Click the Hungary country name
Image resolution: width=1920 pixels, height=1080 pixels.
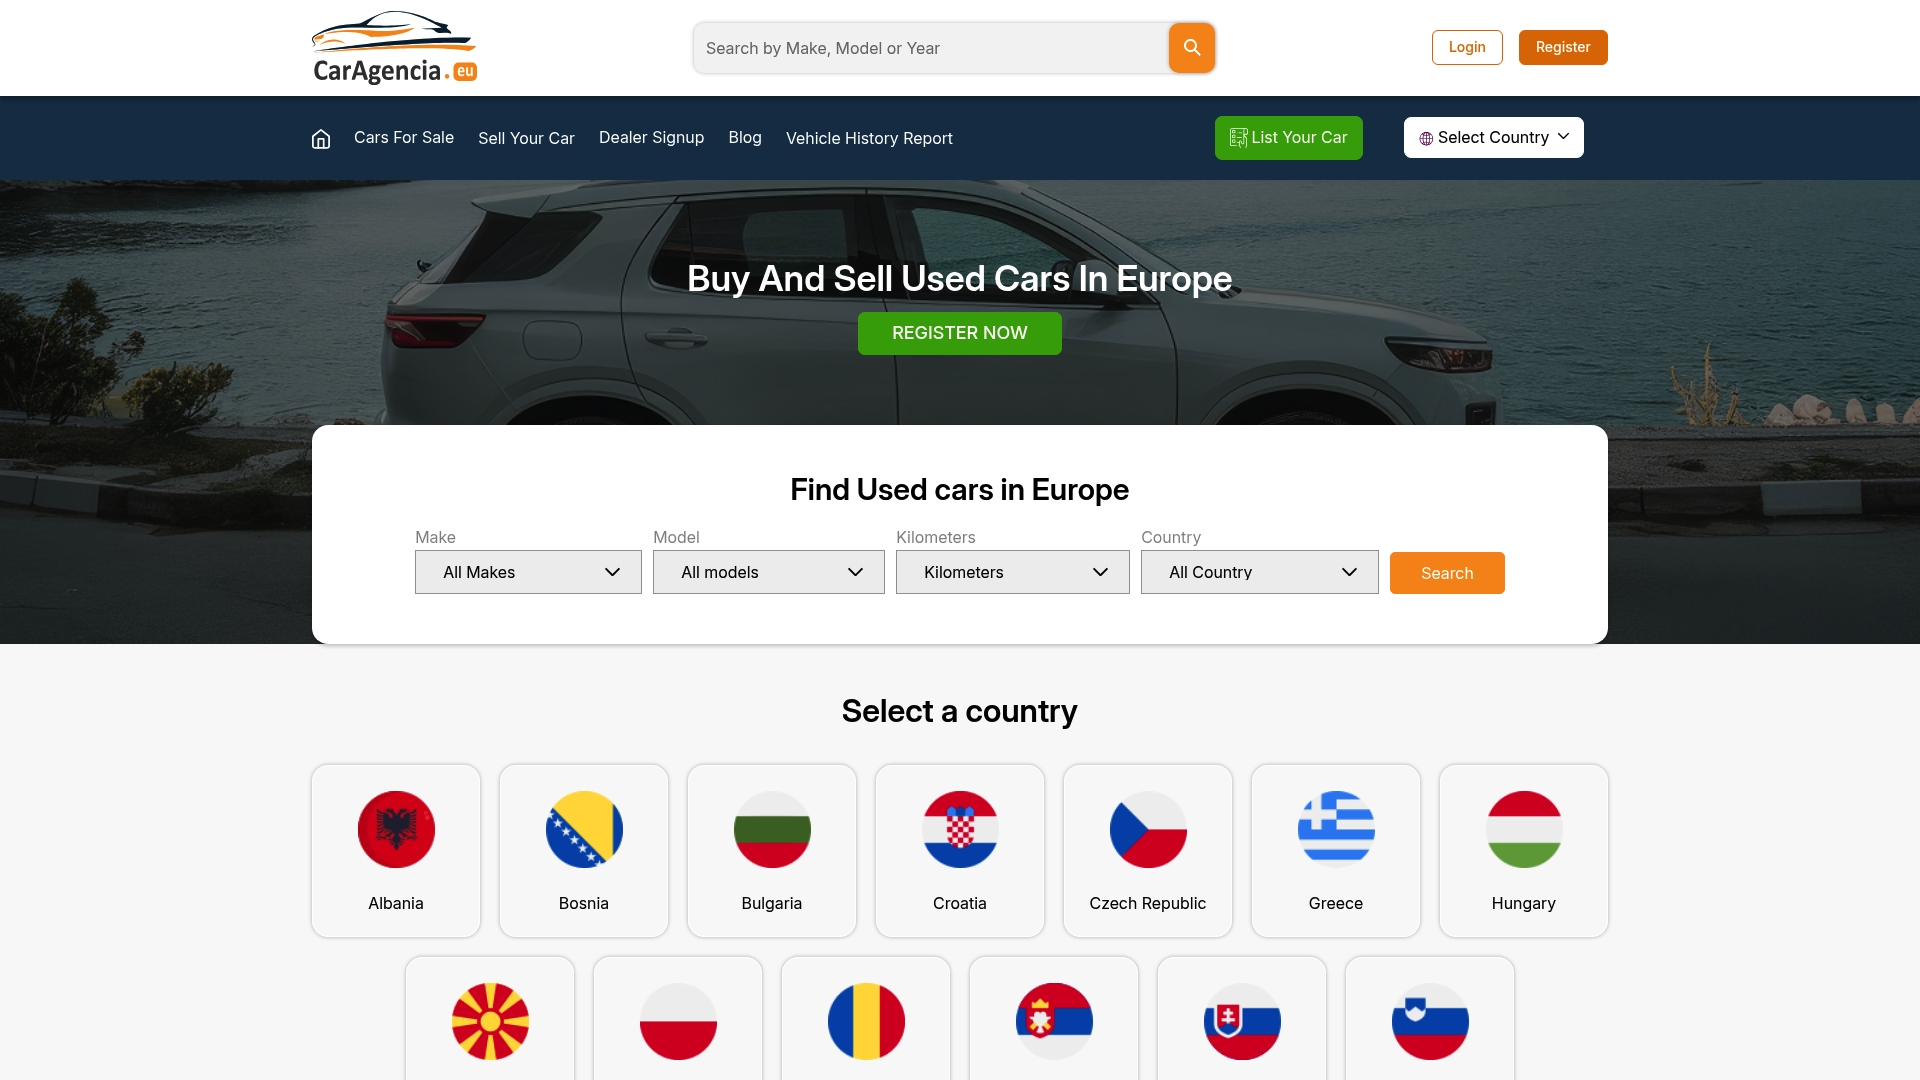click(x=1524, y=903)
